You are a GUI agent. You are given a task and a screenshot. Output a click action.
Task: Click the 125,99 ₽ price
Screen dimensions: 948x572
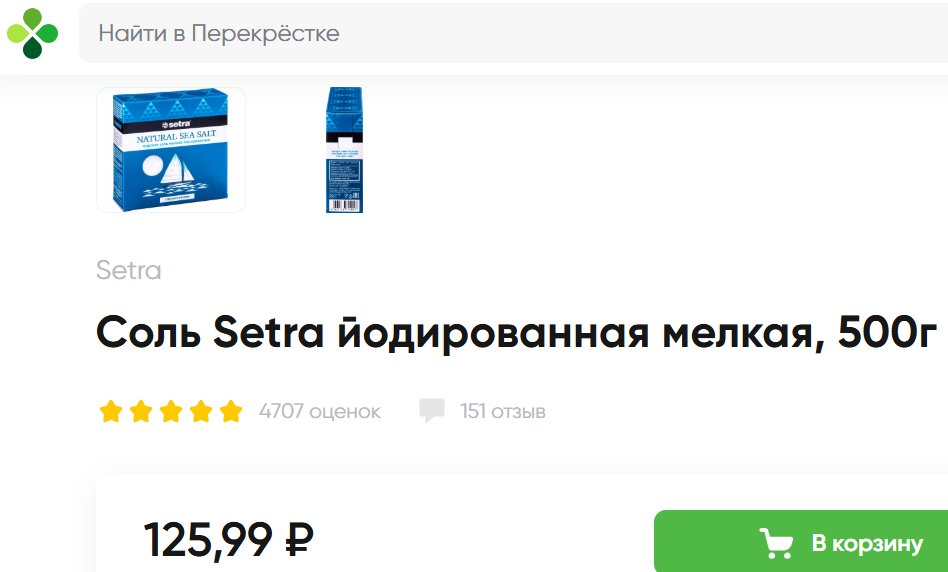pos(229,540)
